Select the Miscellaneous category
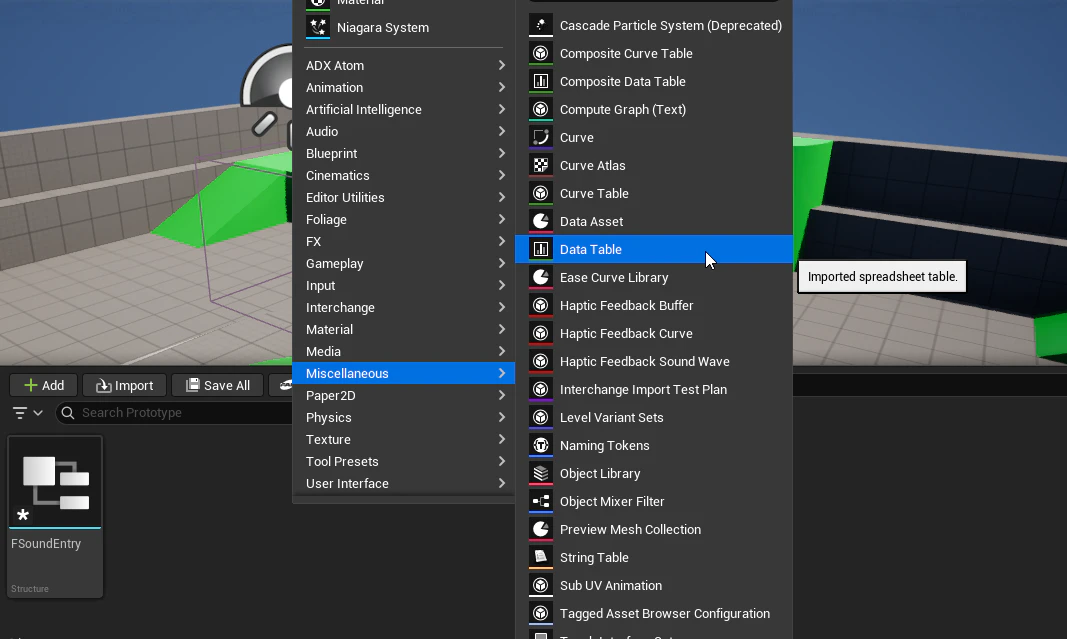Screen dimensions: 1067x639 [404, 373]
